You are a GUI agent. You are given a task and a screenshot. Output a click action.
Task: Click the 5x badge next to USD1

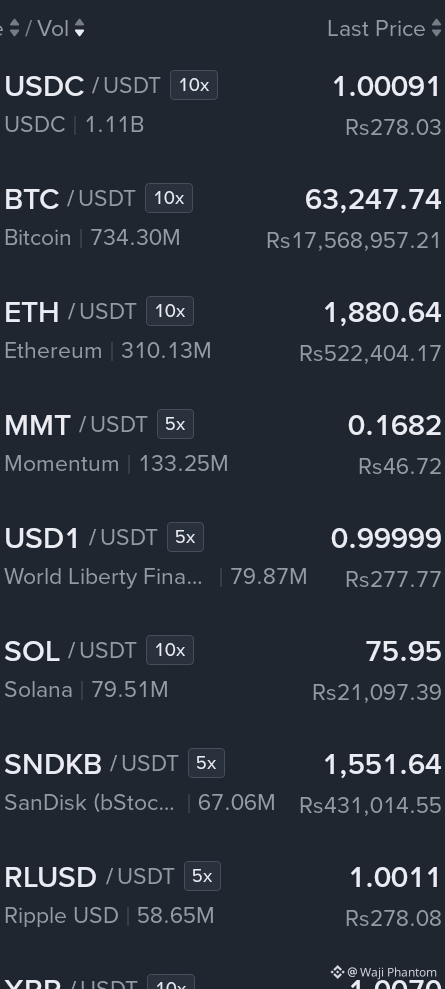pos(185,537)
